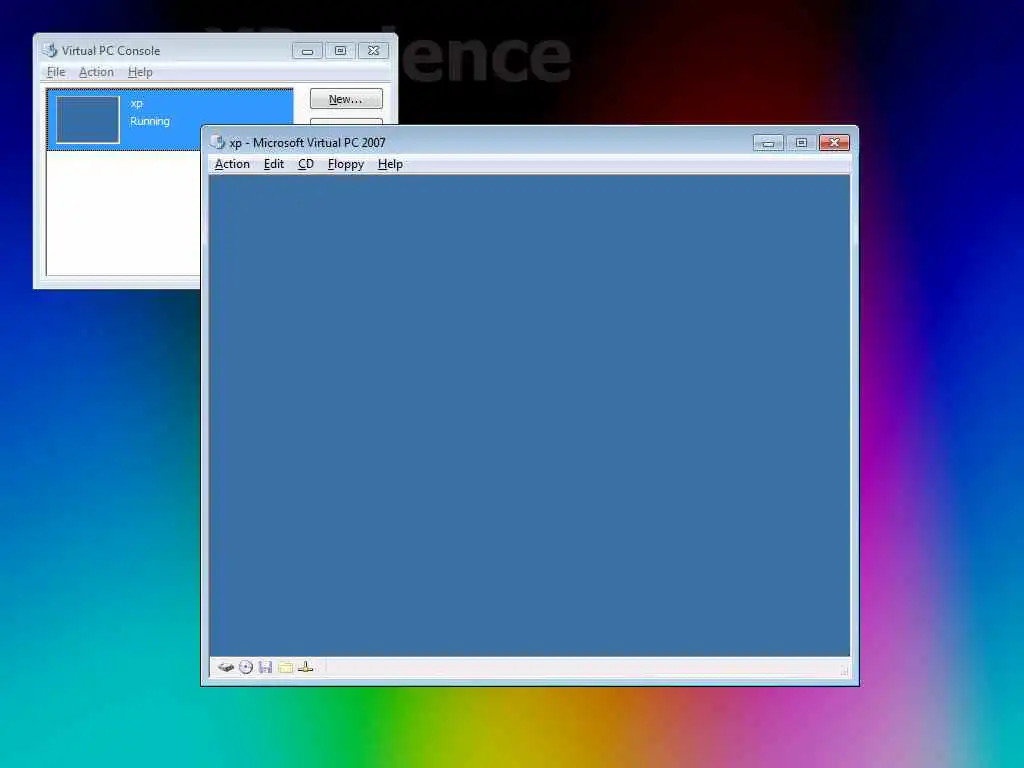Close the Virtual PC Console window
The image size is (1024, 768).
coord(374,51)
